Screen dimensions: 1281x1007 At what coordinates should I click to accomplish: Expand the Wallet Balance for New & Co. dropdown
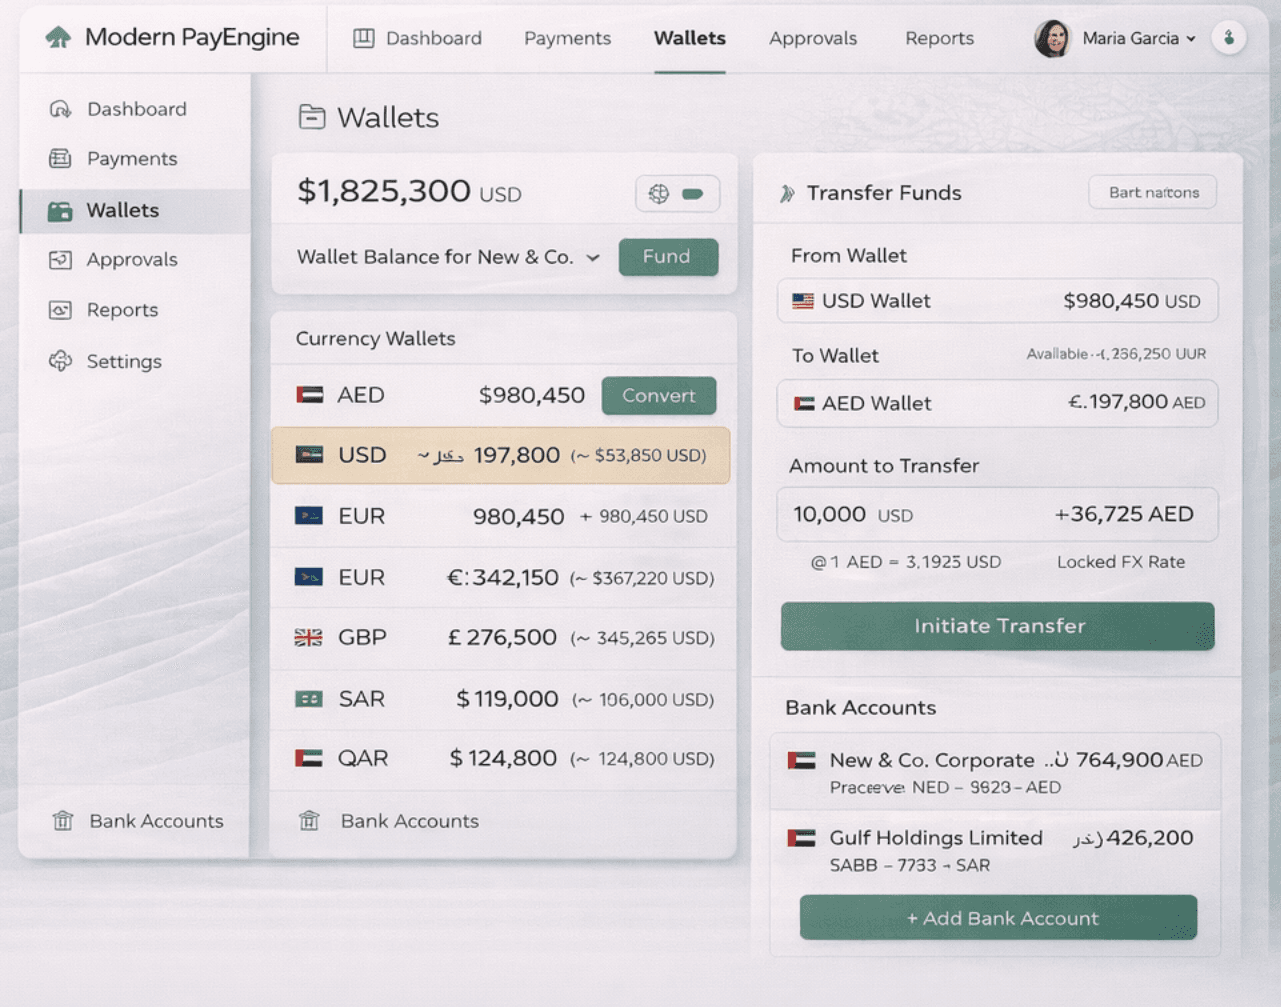[592, 257]
